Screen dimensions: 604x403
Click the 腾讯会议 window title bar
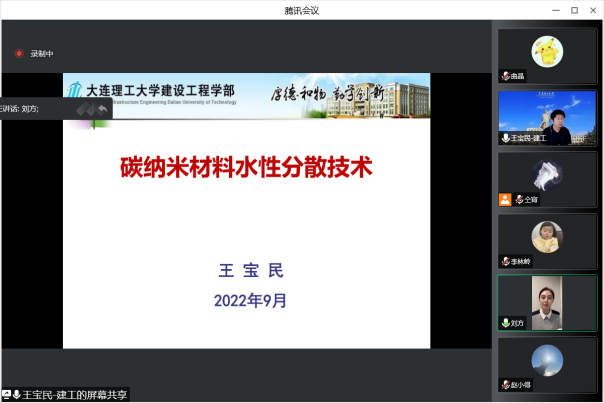click(301, 10)
